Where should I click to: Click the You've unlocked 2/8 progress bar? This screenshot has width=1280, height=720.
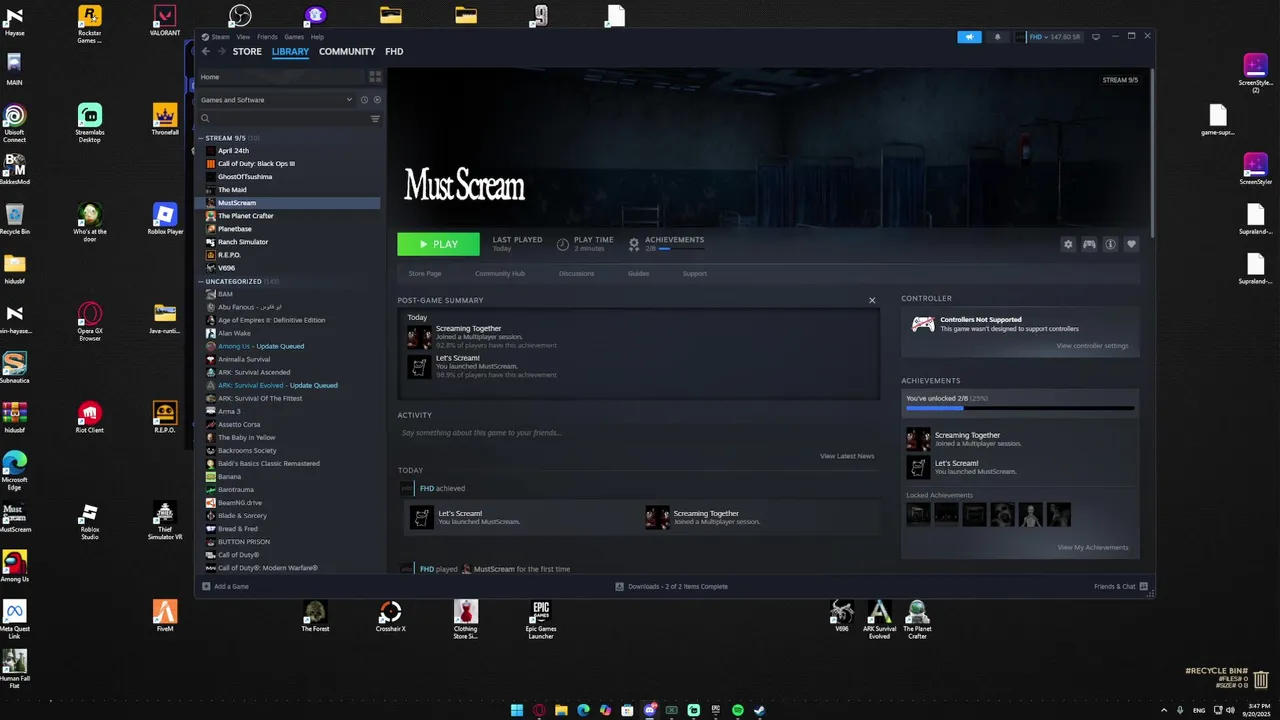1020,408
